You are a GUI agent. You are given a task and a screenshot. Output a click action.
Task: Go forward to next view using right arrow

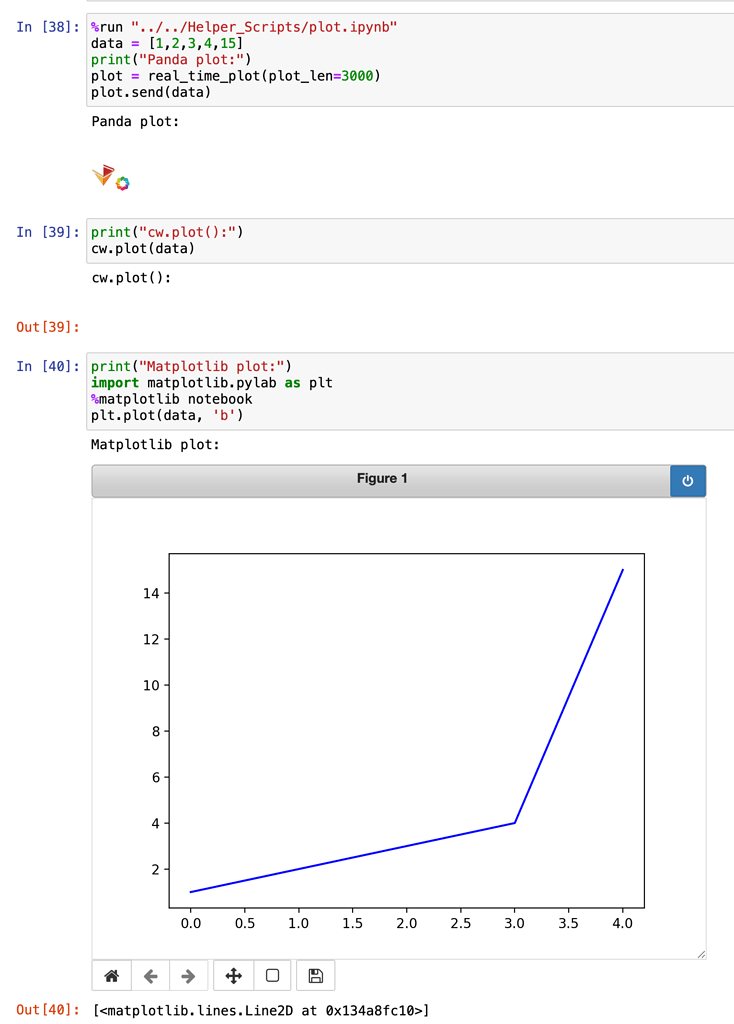[188, 976]
